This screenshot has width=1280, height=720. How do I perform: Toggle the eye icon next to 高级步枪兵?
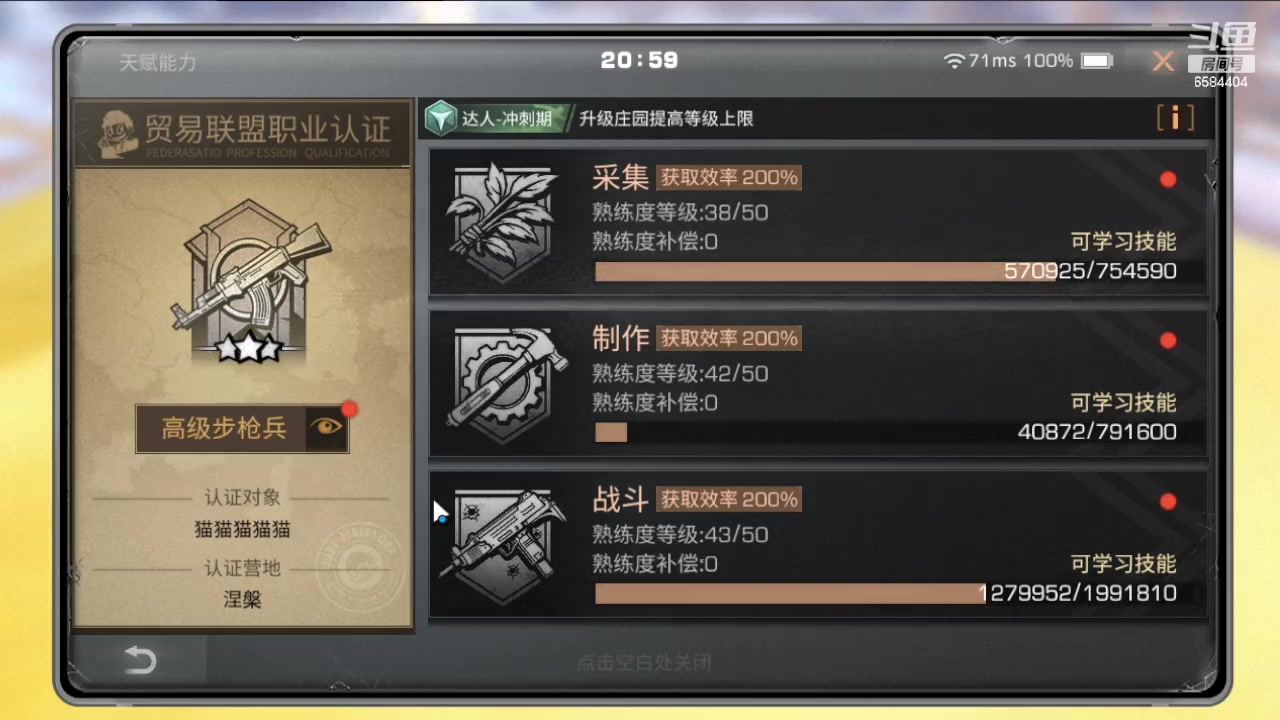click(x=326, y=427)
